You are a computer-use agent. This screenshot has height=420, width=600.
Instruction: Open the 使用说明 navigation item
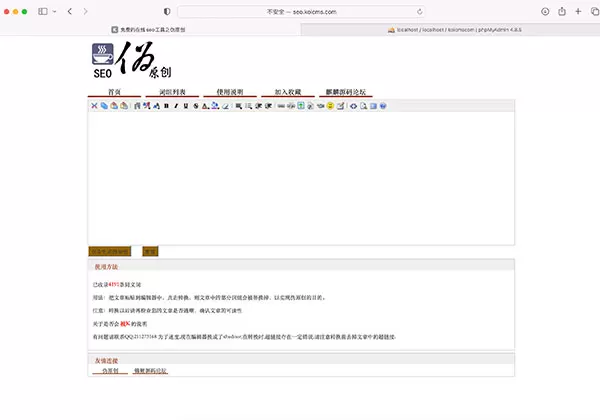click(x=230, y=92)
